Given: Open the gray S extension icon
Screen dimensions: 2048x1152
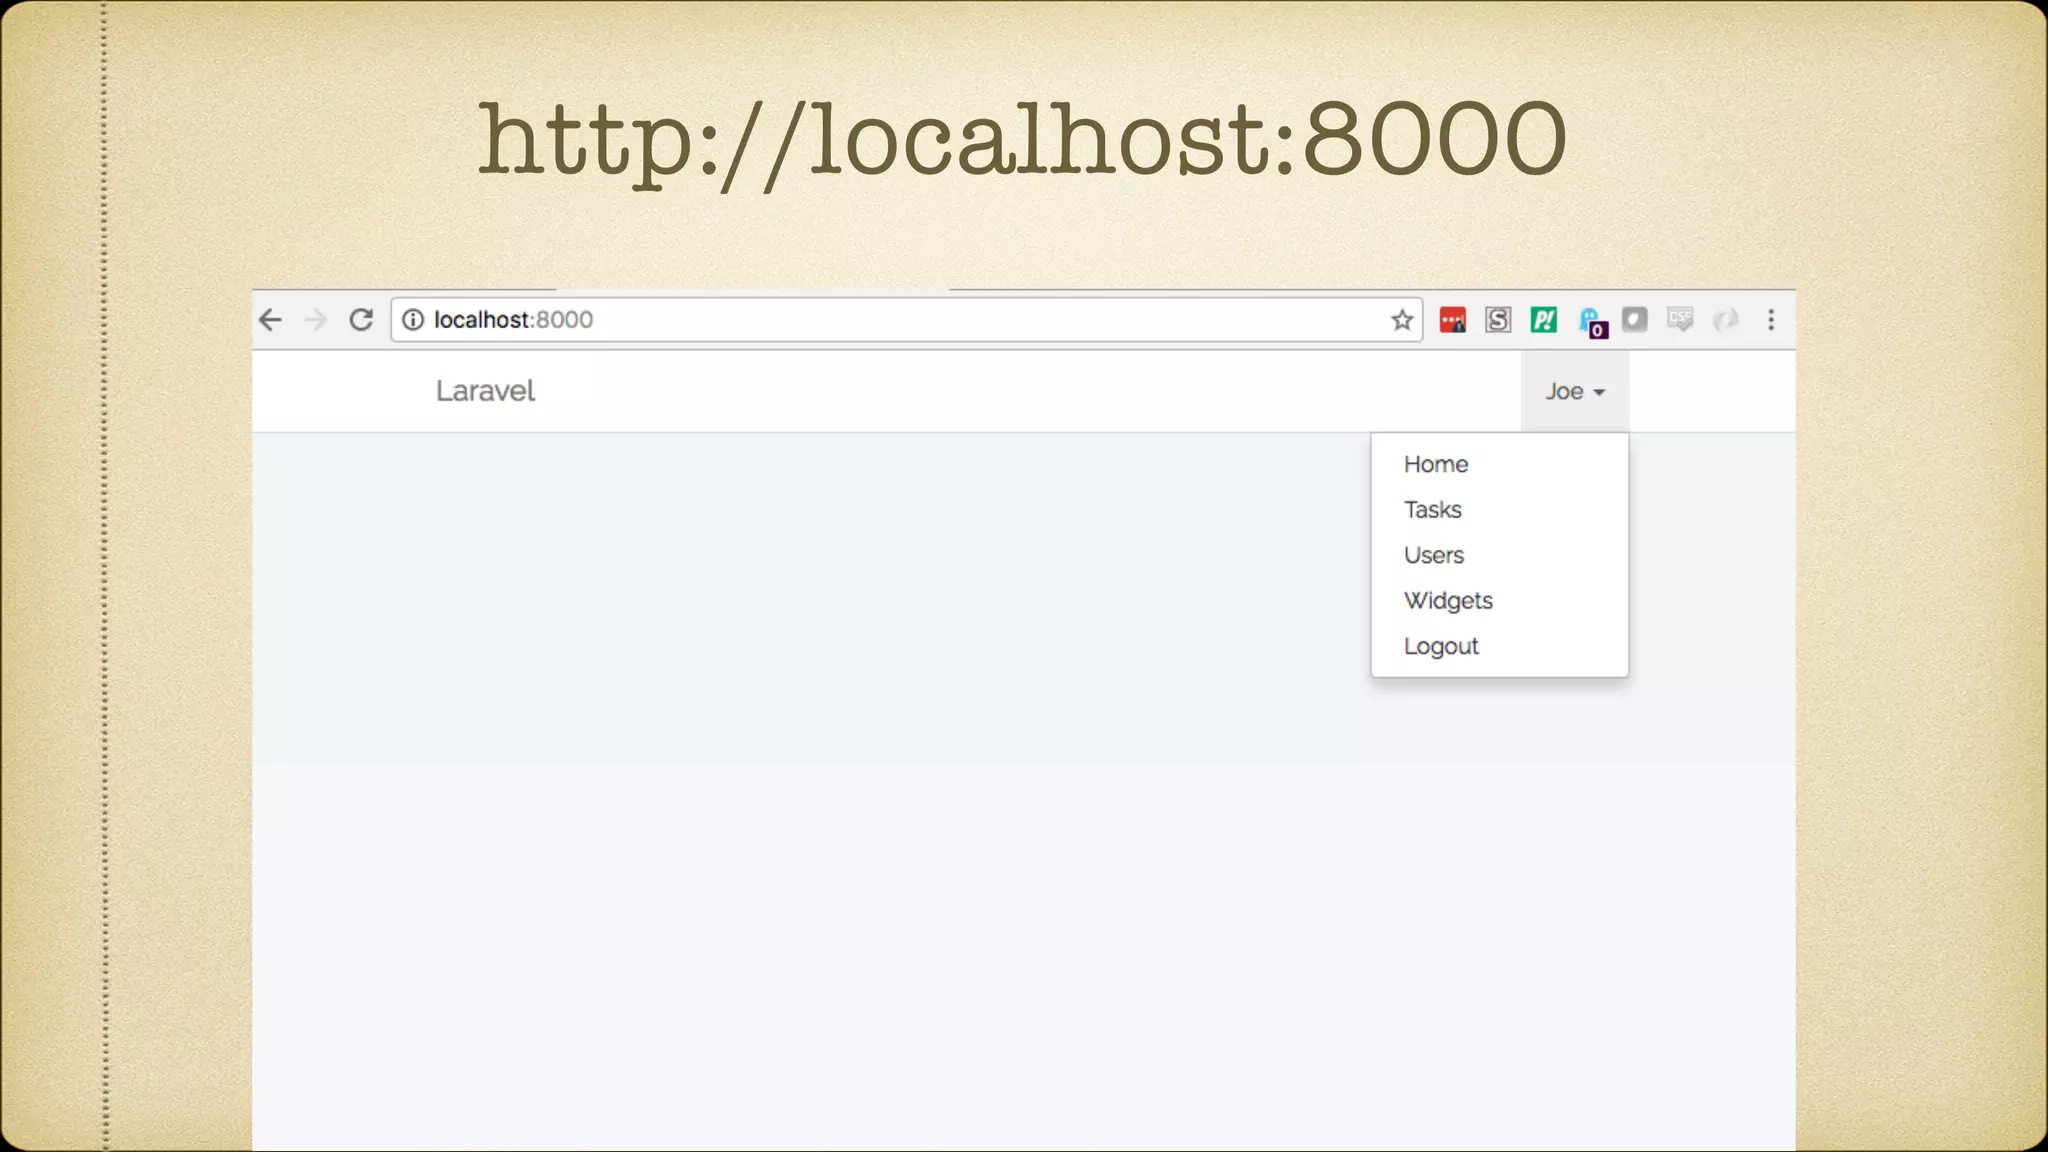Looking at the screenshot, I should (1498, 320).
